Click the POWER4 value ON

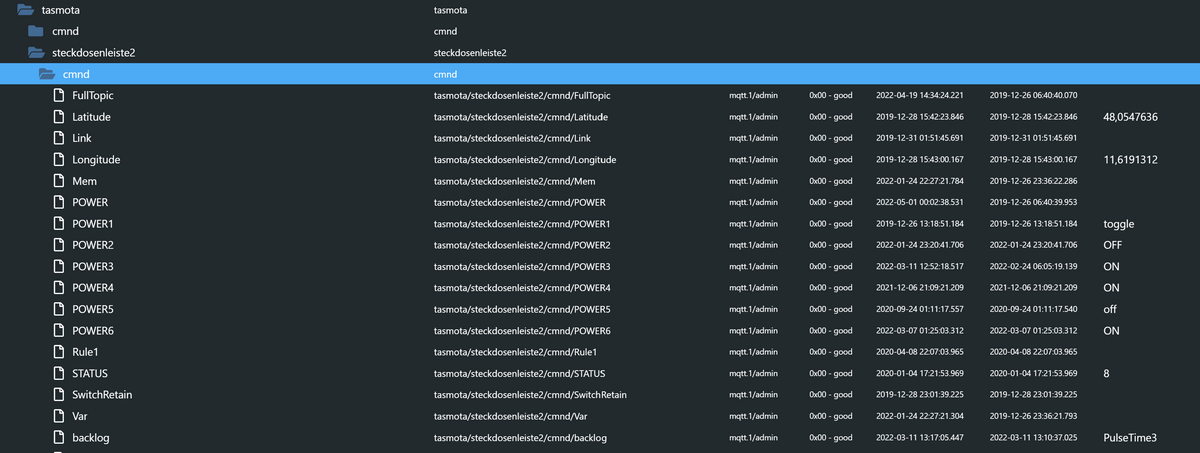point(1111,288)
